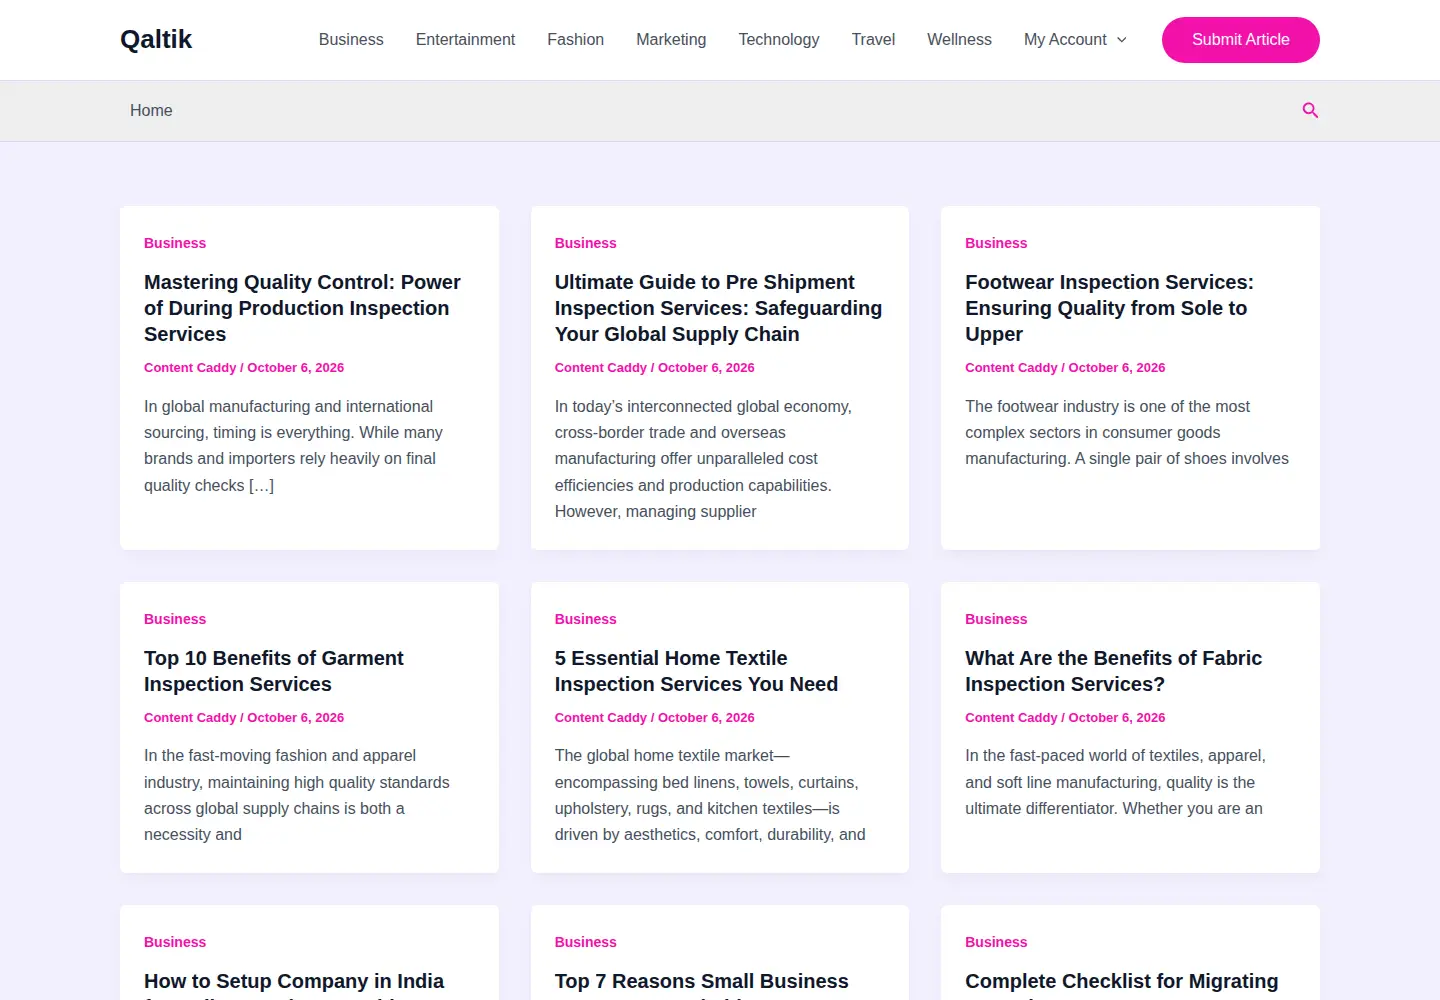Open the Business menu item
The image size is (1440, 1000).
pyautogui.click(x=351, y=40)
